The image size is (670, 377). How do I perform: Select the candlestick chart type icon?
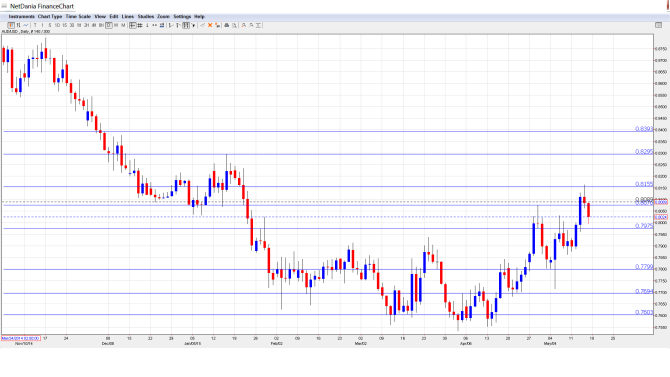[x=11, y=26]
